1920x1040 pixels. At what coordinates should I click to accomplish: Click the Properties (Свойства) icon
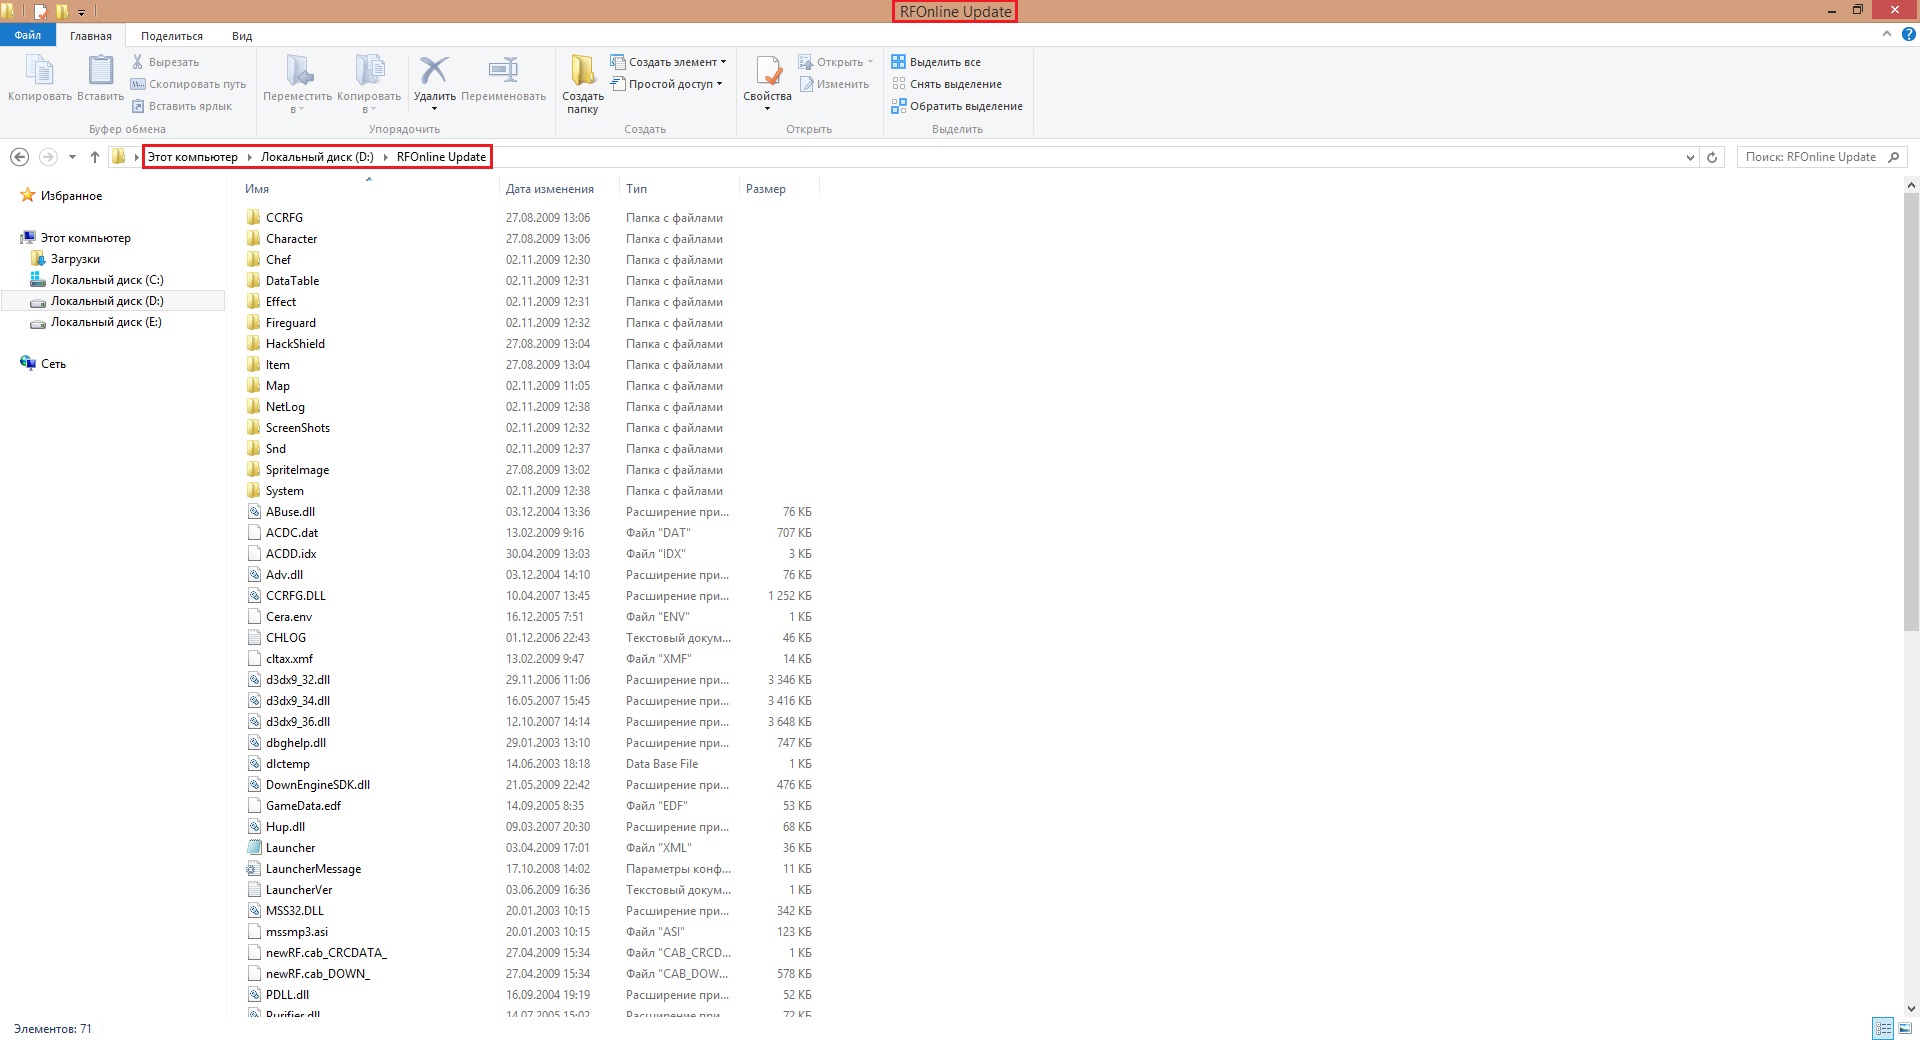coord(768,70)
